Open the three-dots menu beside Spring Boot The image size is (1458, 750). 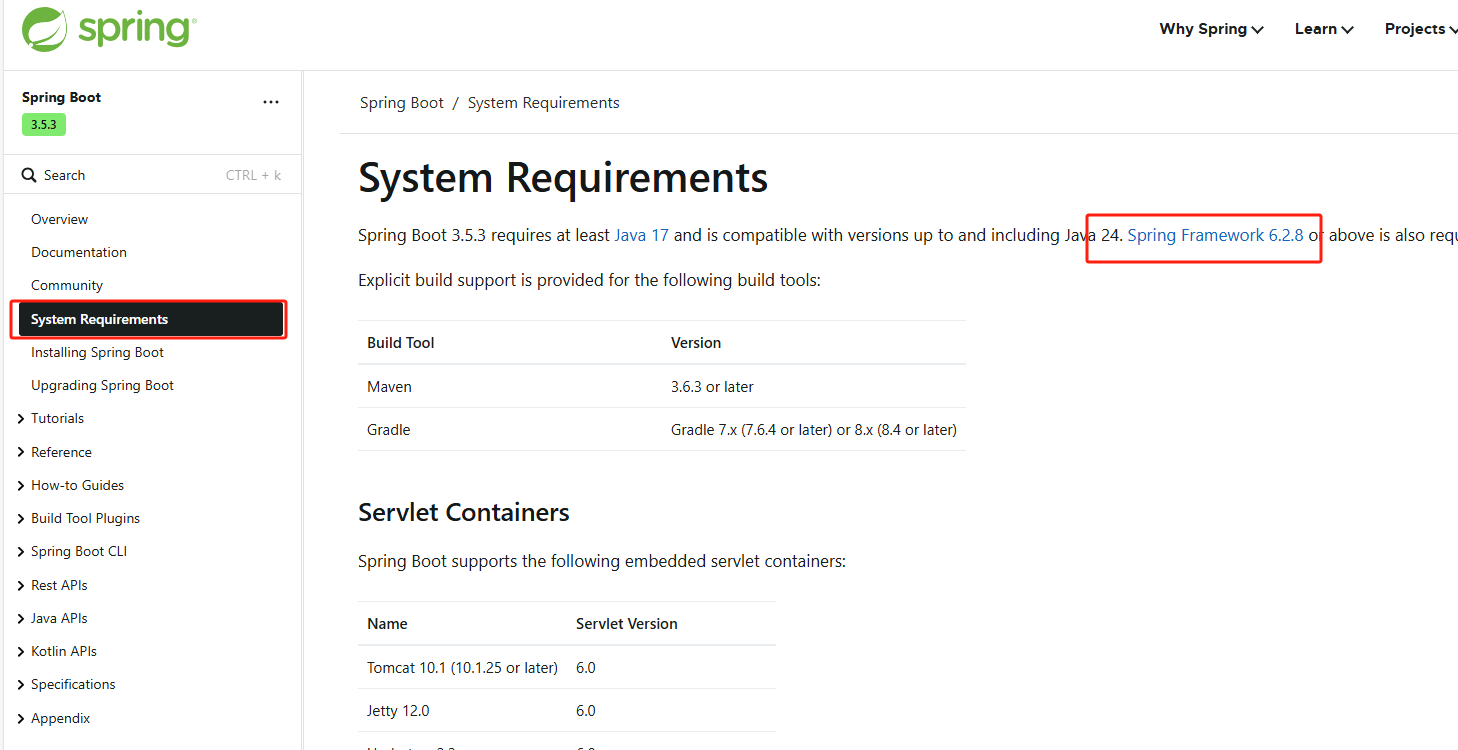[x=271, y=102]
